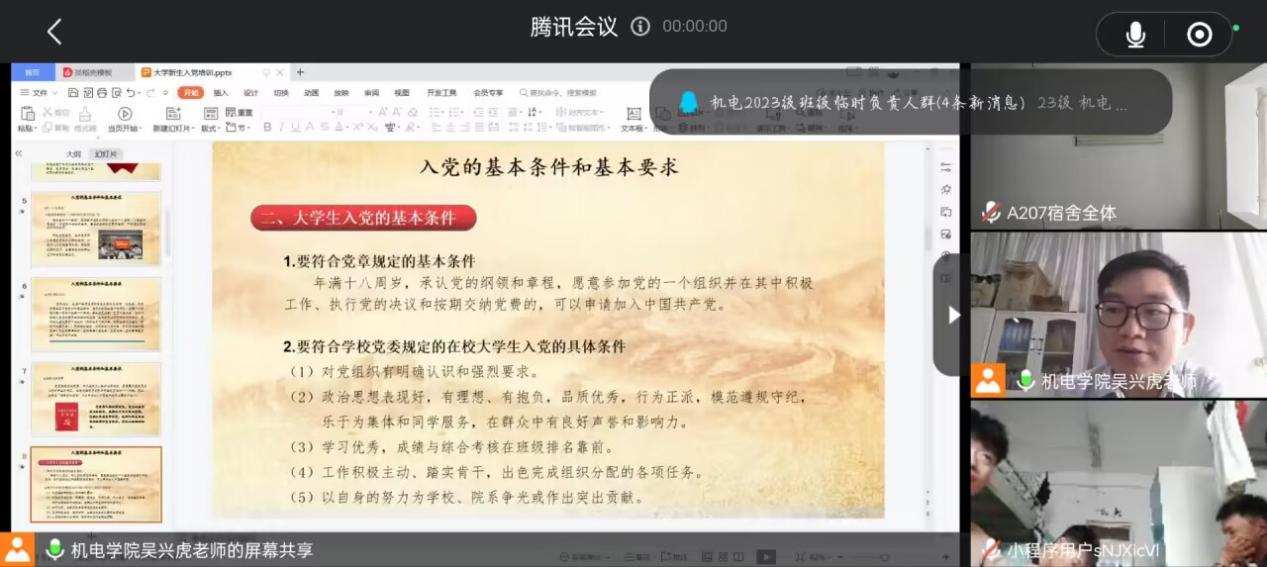Collapse video sidebar with the arrow handle
Screen dimensions: 1267x567
point(952,315)
